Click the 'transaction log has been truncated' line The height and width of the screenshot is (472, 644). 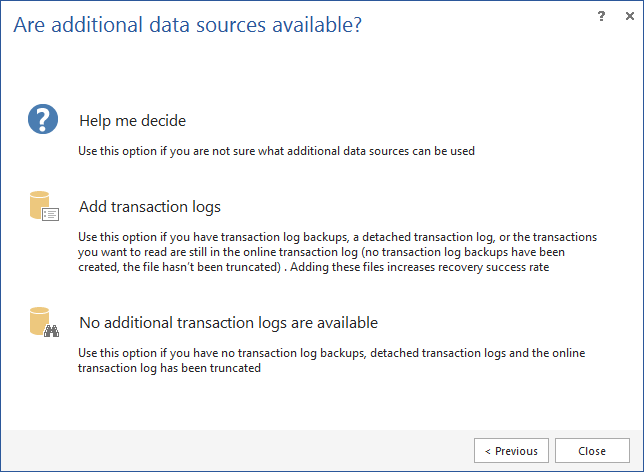click(x=169, y=368)
